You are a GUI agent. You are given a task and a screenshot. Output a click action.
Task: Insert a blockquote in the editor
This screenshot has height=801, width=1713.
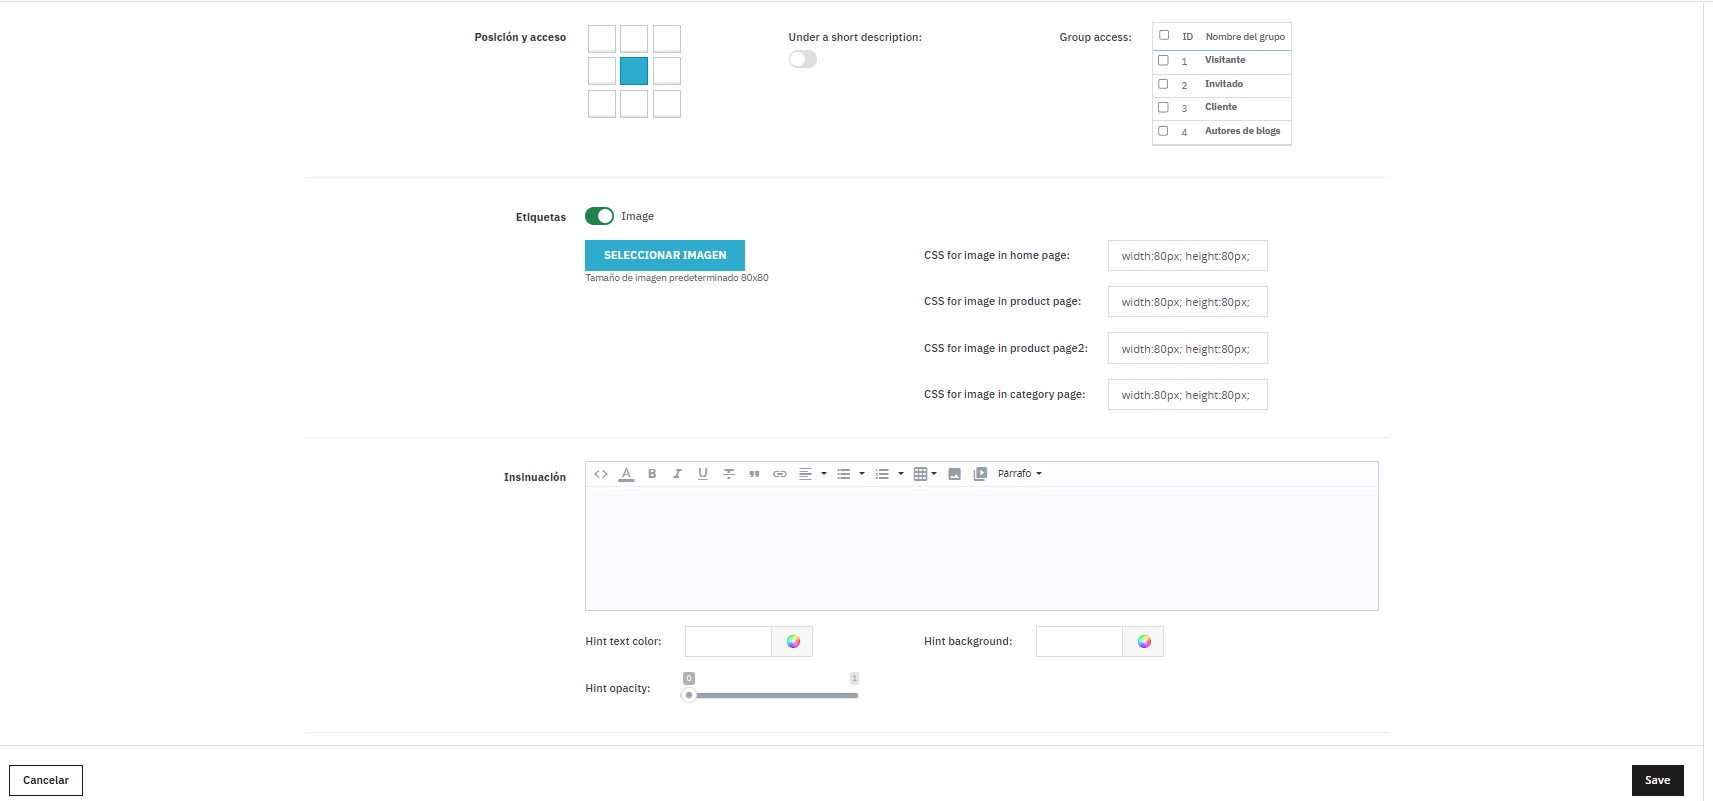(754, 474)
